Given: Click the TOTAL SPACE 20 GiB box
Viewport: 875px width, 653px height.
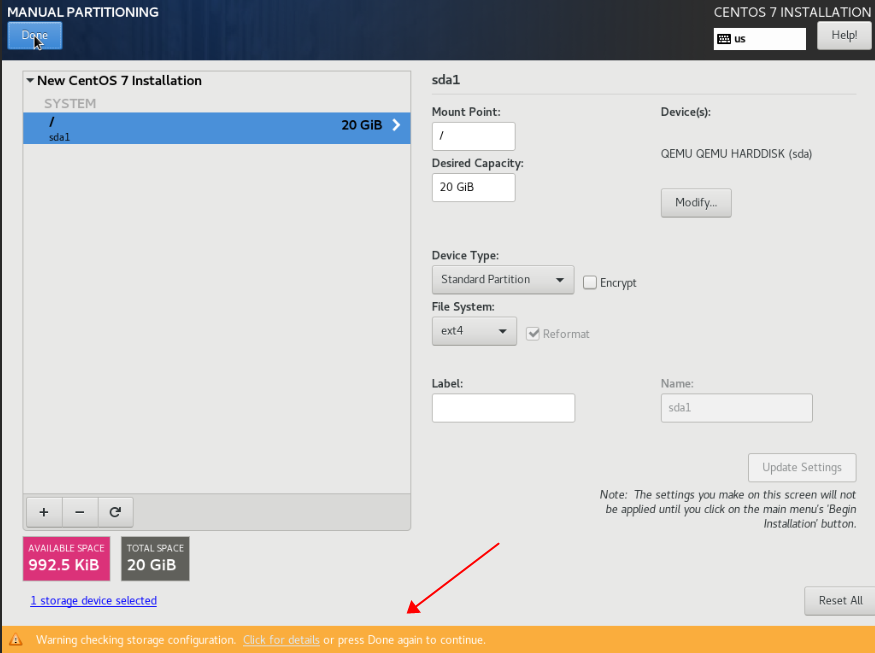Looking at the screenshot, I should click(155, 559).
